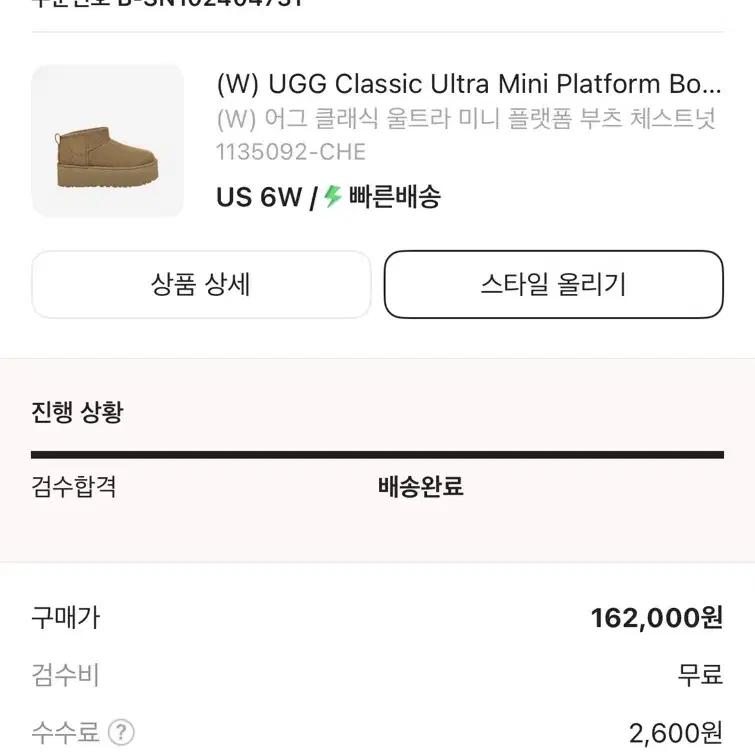
Task: Tap the 진행 상황 section heading
Action: [x=77, y=412]
